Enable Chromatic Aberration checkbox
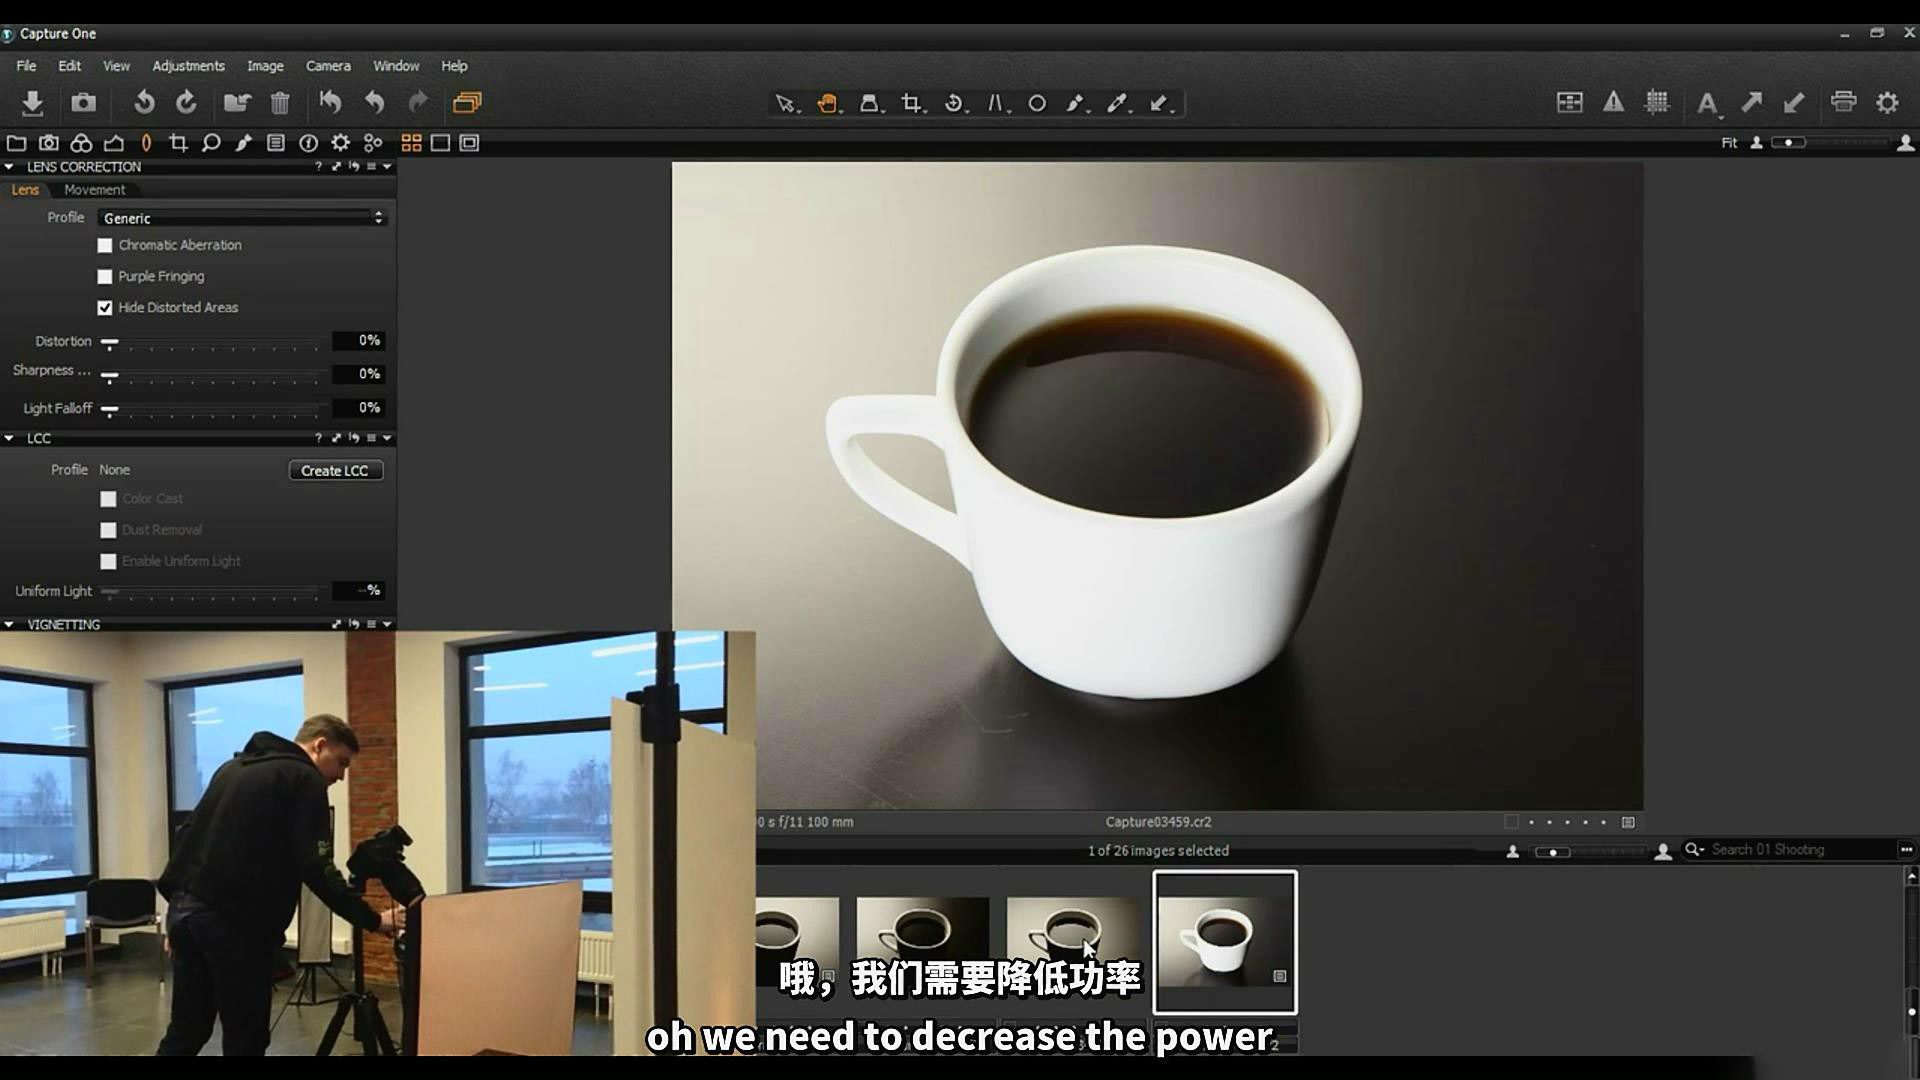Viewport: 1920px width, 1080px height. (x=105, y=245)
